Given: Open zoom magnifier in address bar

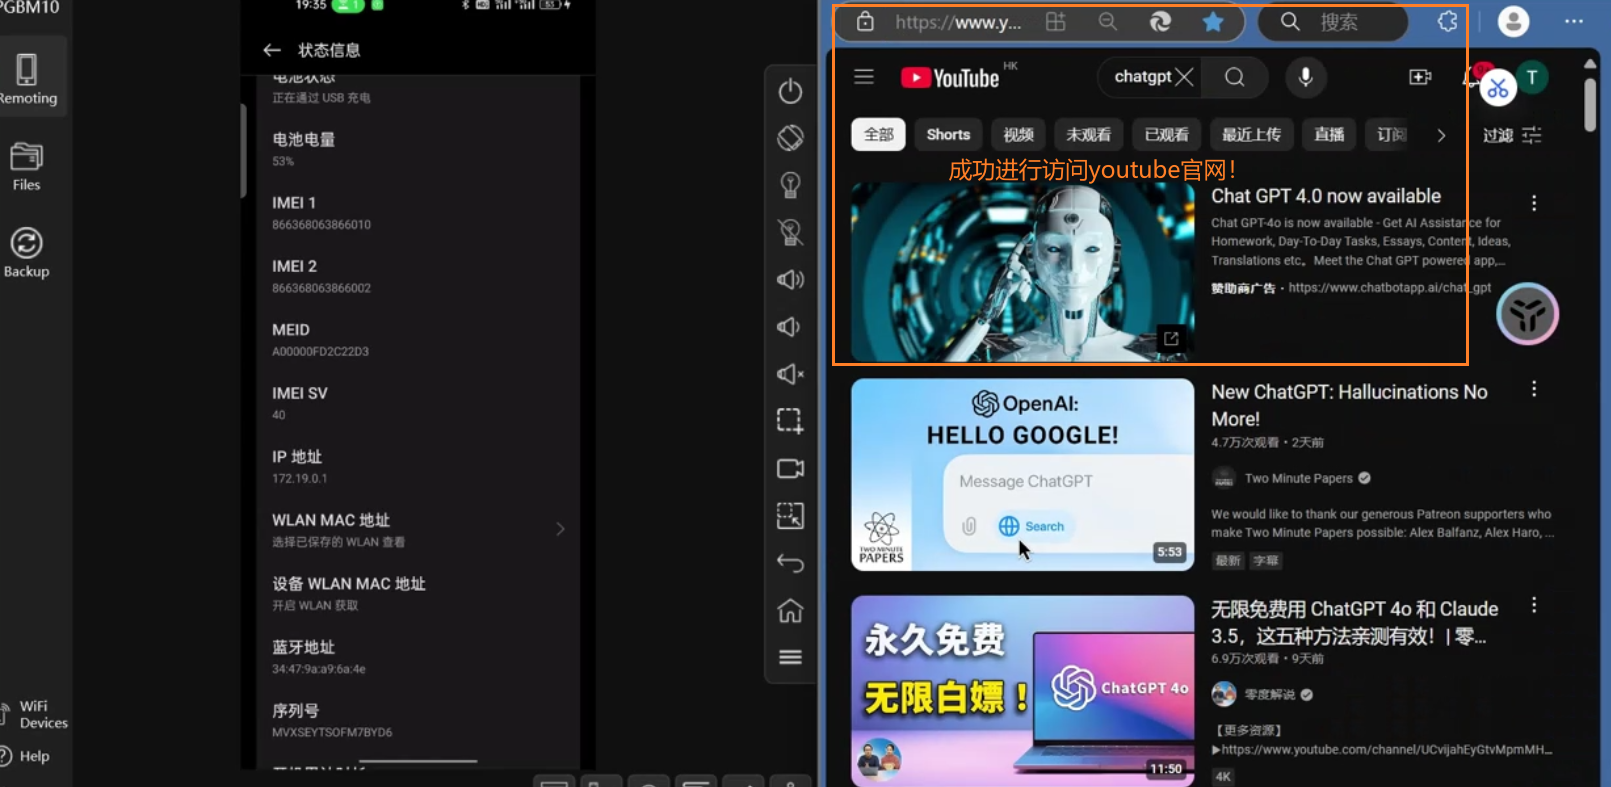Looking at the screenshot, I should click(x=1107, y=21).
